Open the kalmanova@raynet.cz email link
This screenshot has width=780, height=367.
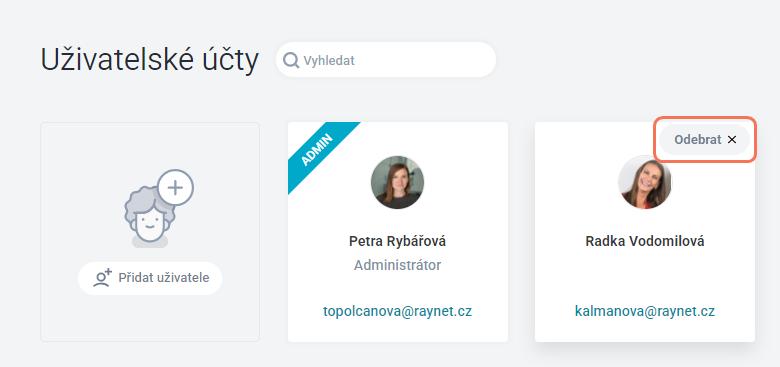pyautogui.click(x=645, y=311)
